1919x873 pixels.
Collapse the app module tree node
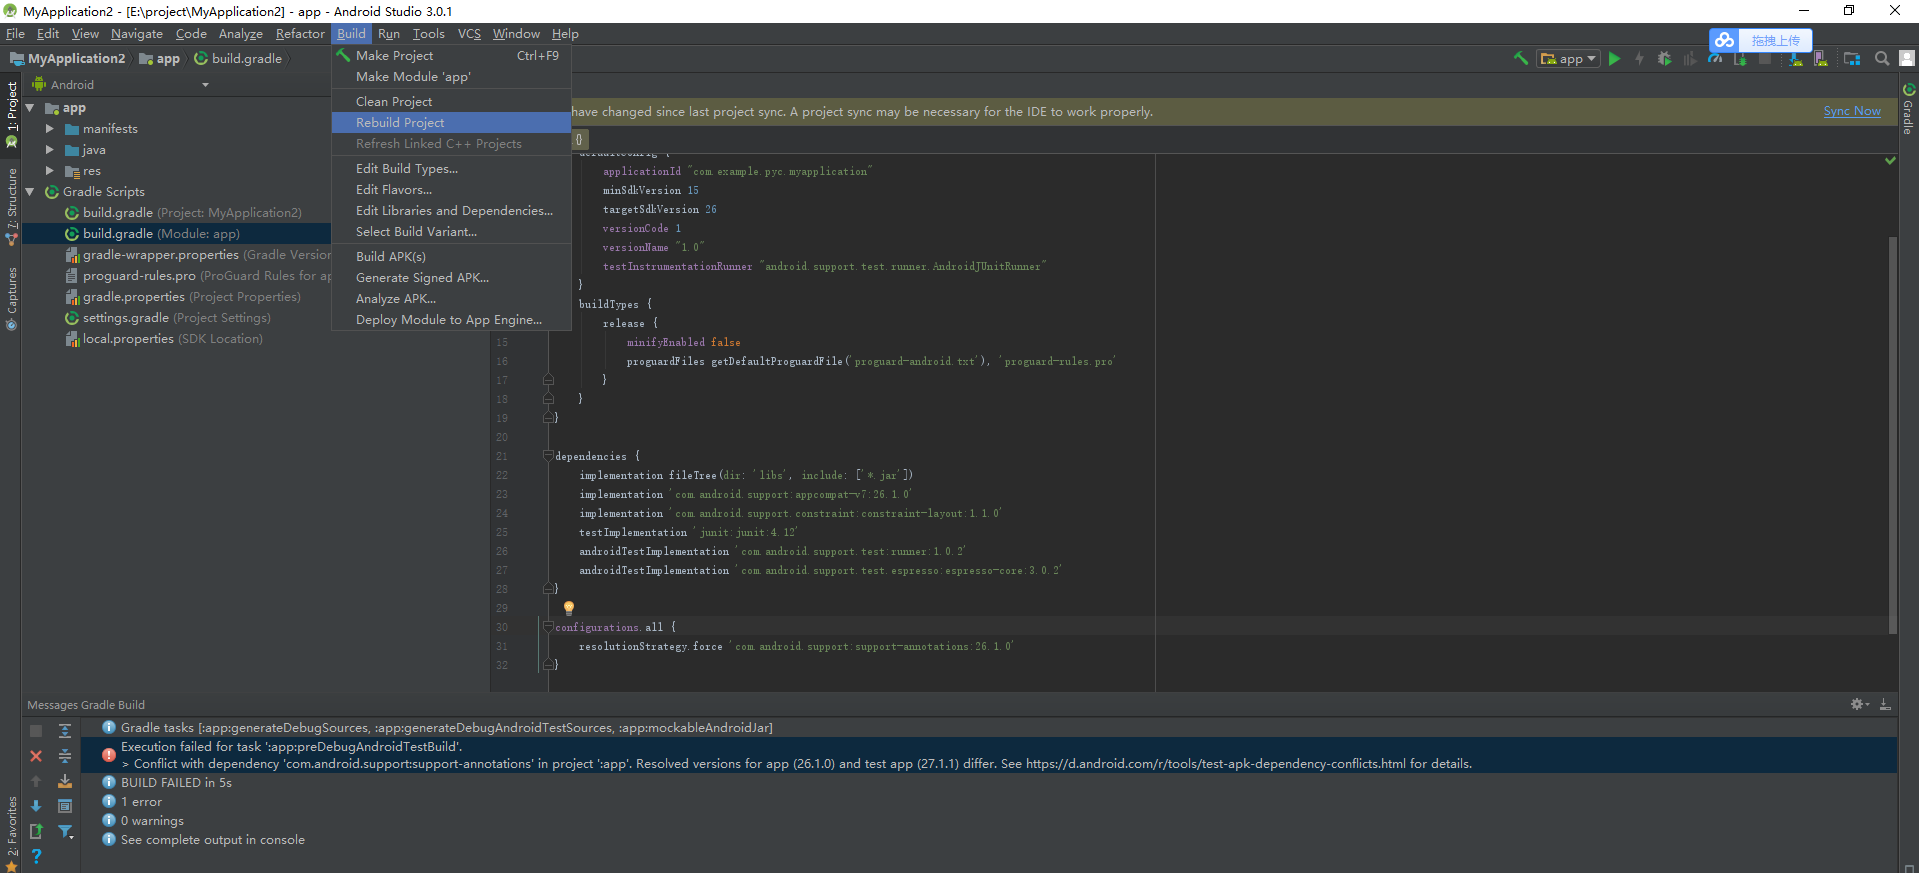tap(30, 108)
